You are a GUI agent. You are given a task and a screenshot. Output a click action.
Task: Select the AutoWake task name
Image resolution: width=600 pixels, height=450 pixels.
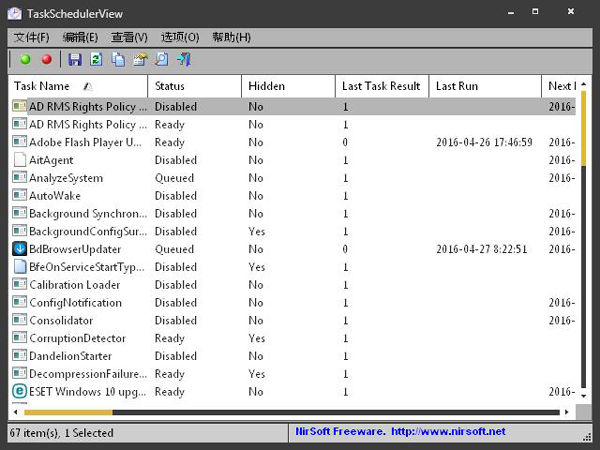pos(55,196)
